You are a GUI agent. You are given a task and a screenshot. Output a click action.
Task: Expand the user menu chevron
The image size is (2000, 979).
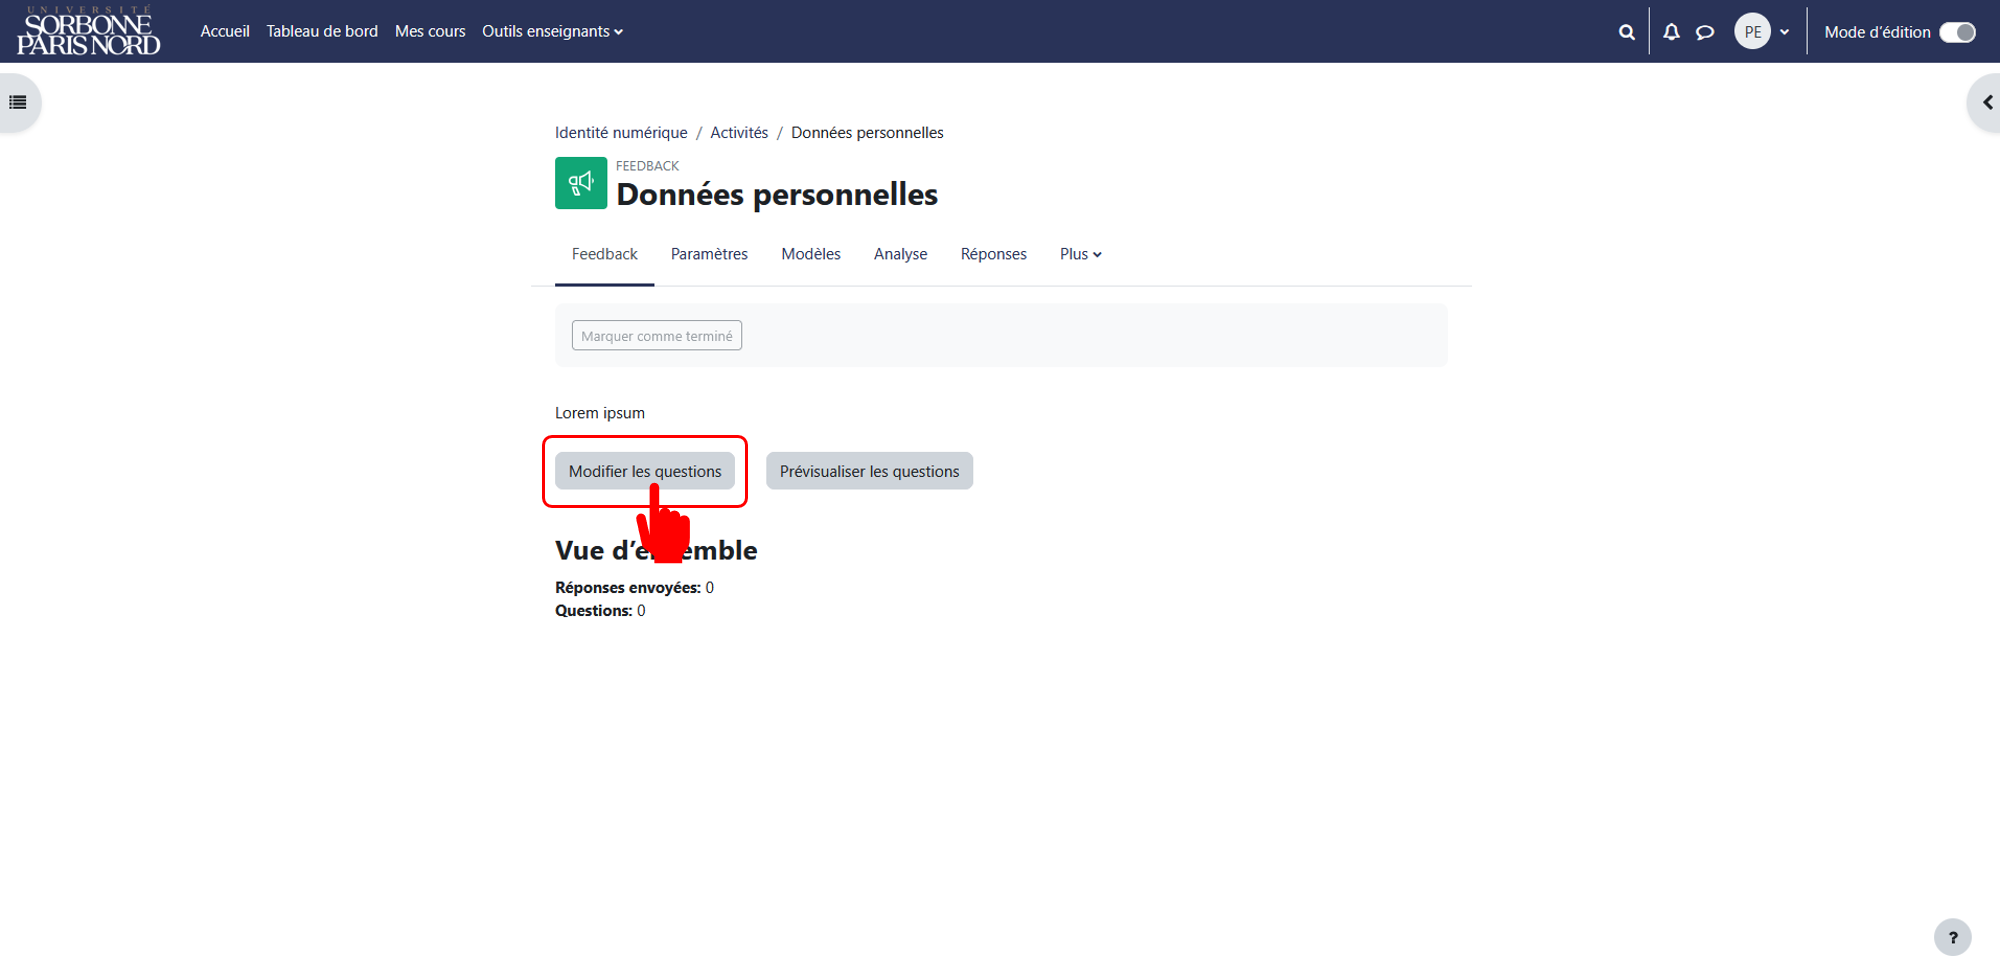point(1784,32)
